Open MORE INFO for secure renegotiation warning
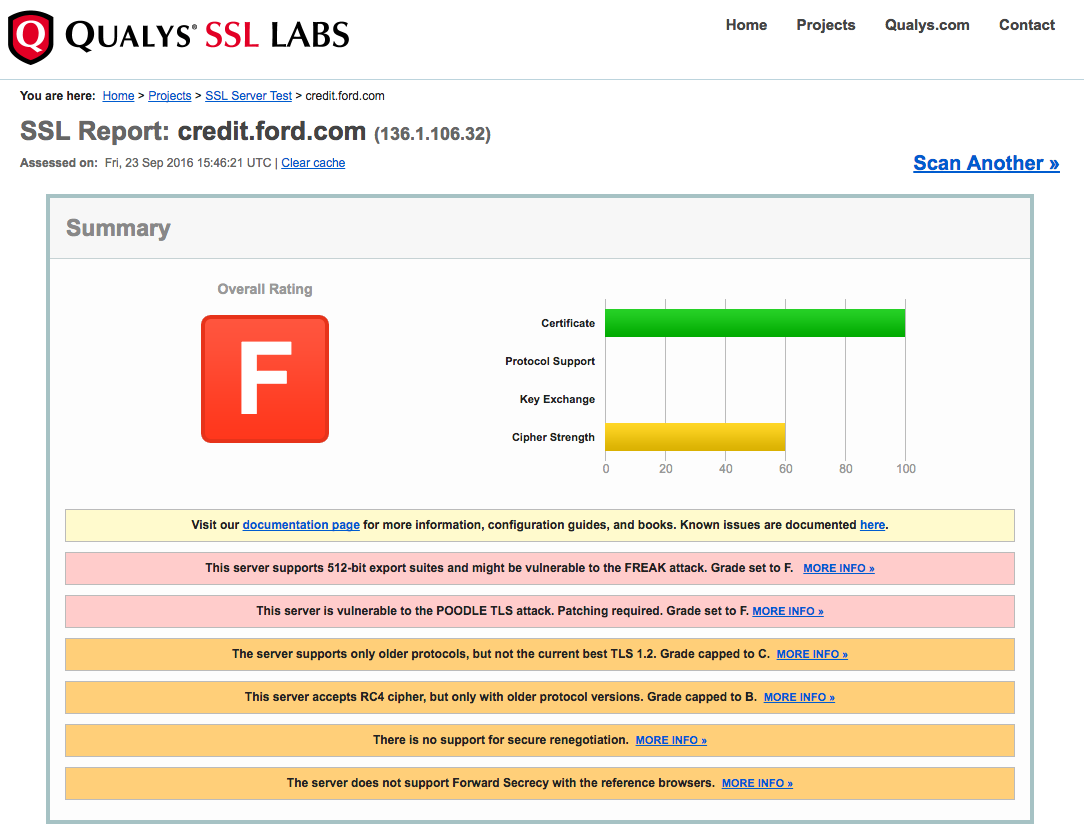 click(671, 740)
